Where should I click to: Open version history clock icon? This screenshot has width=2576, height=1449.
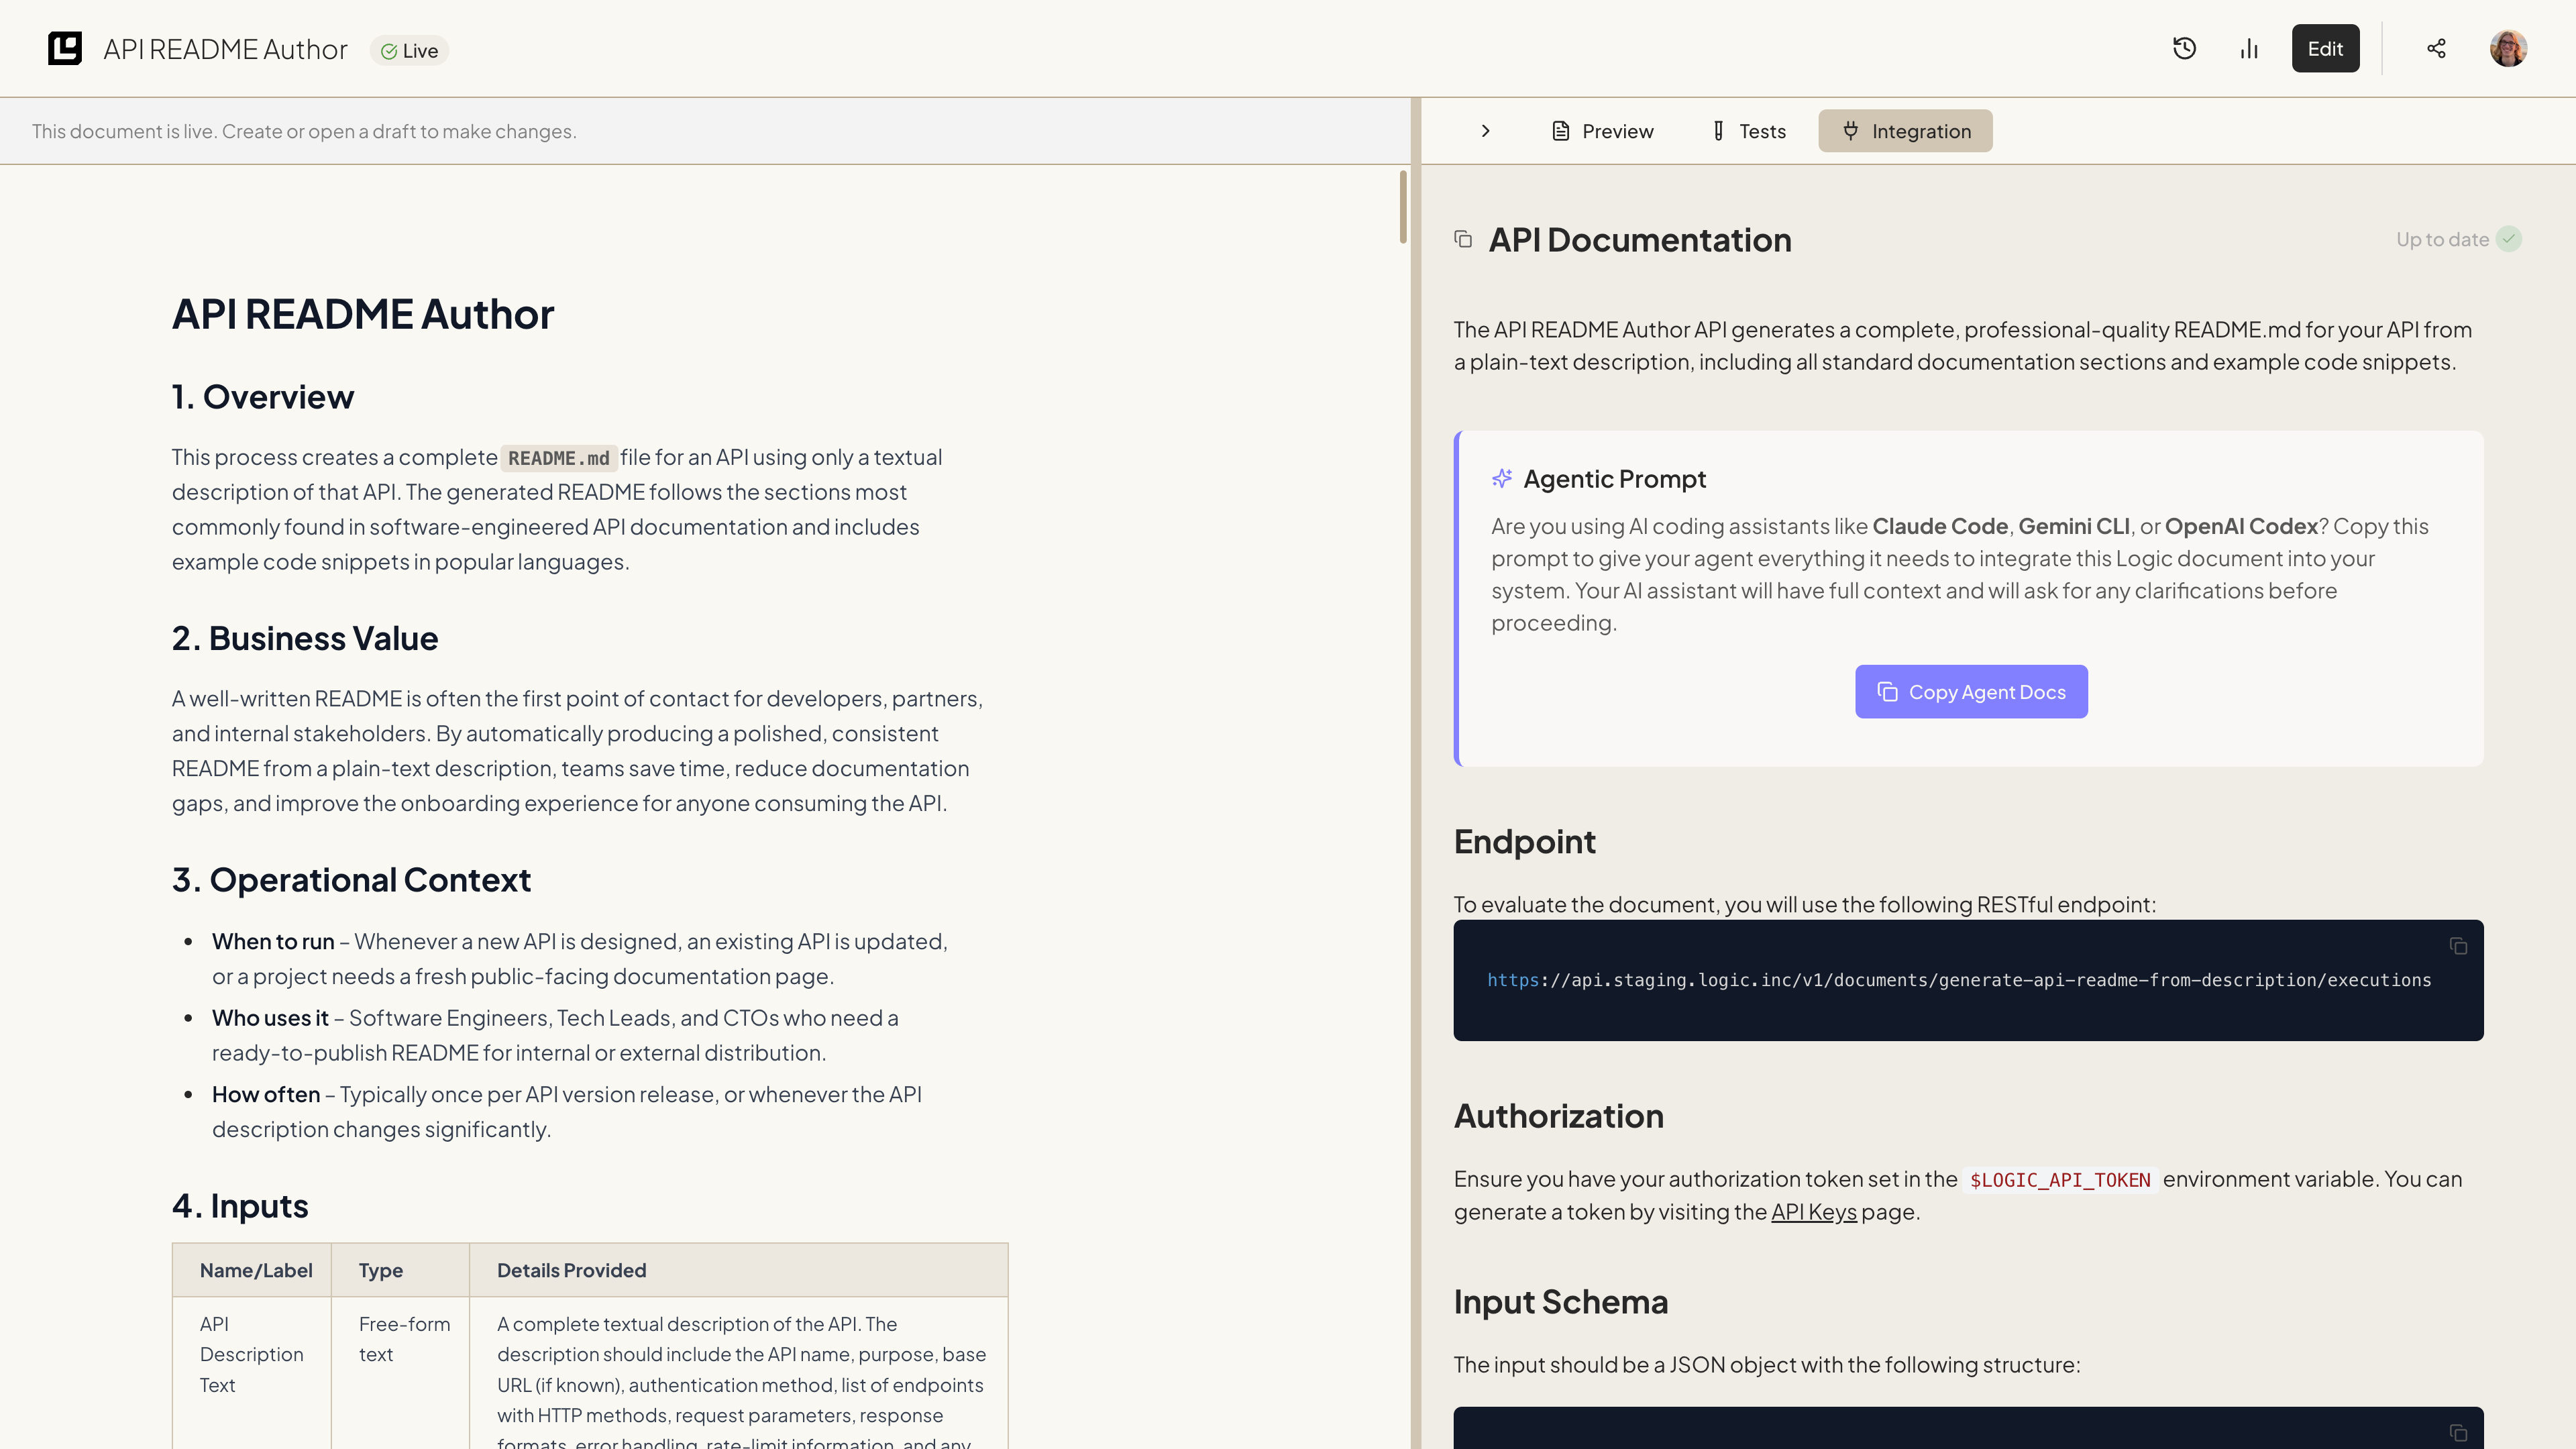(x=2184, y=49)
